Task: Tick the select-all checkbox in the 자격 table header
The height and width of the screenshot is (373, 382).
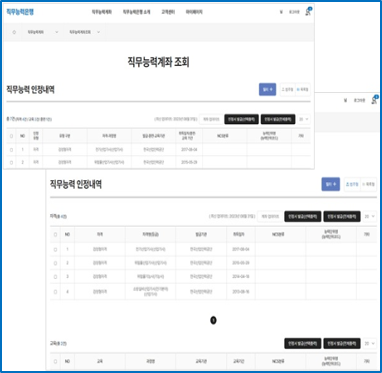Action: pos(55,235)
